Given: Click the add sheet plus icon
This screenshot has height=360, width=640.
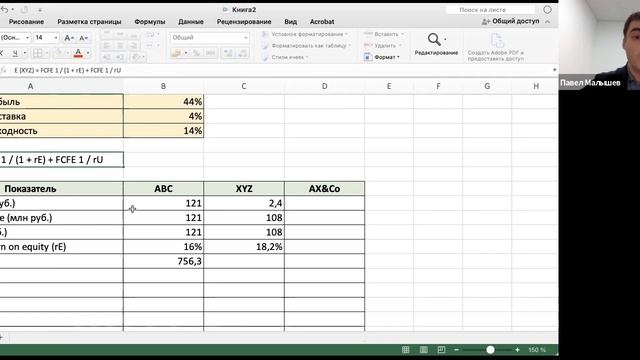Looking at the screenshot, I should coord(2,337).
